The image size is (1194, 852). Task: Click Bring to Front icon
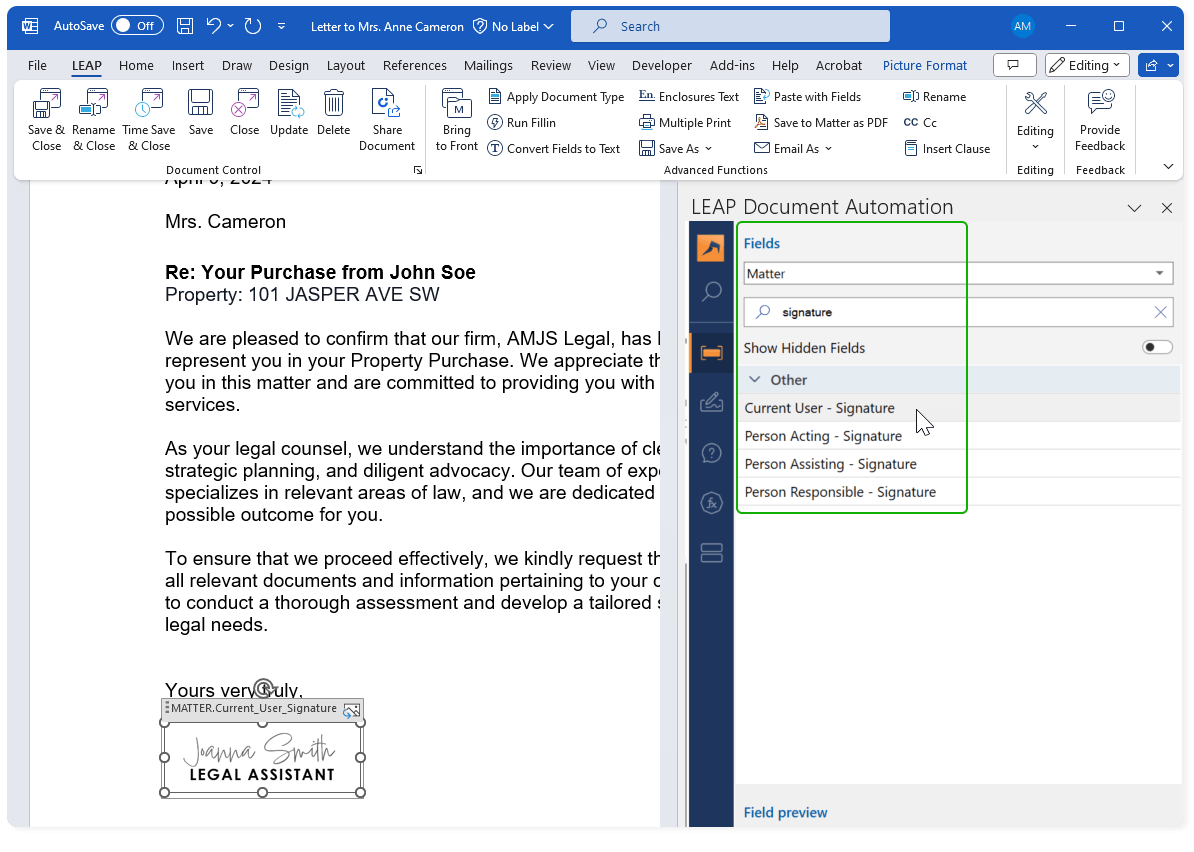[x=457, y=104]
